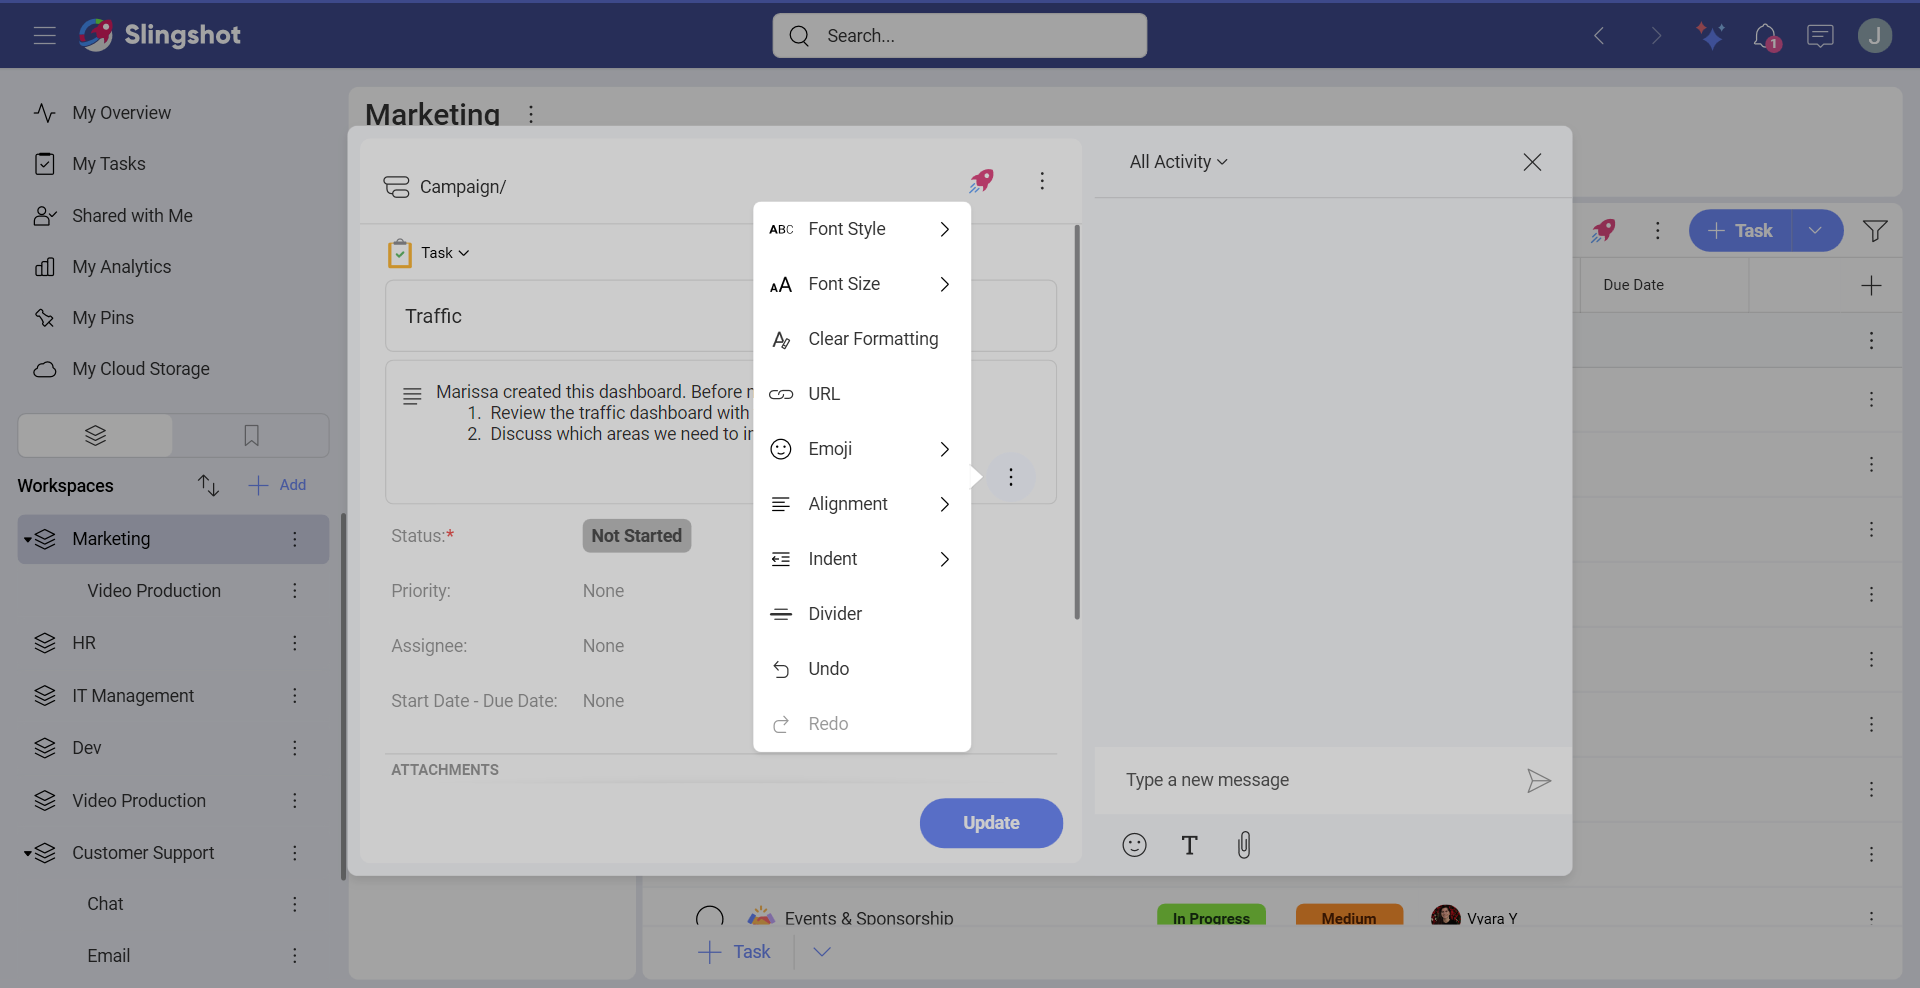Attach a file with the paperclip icon
Screen dimensions: 1920x988
coord(1244,845)
